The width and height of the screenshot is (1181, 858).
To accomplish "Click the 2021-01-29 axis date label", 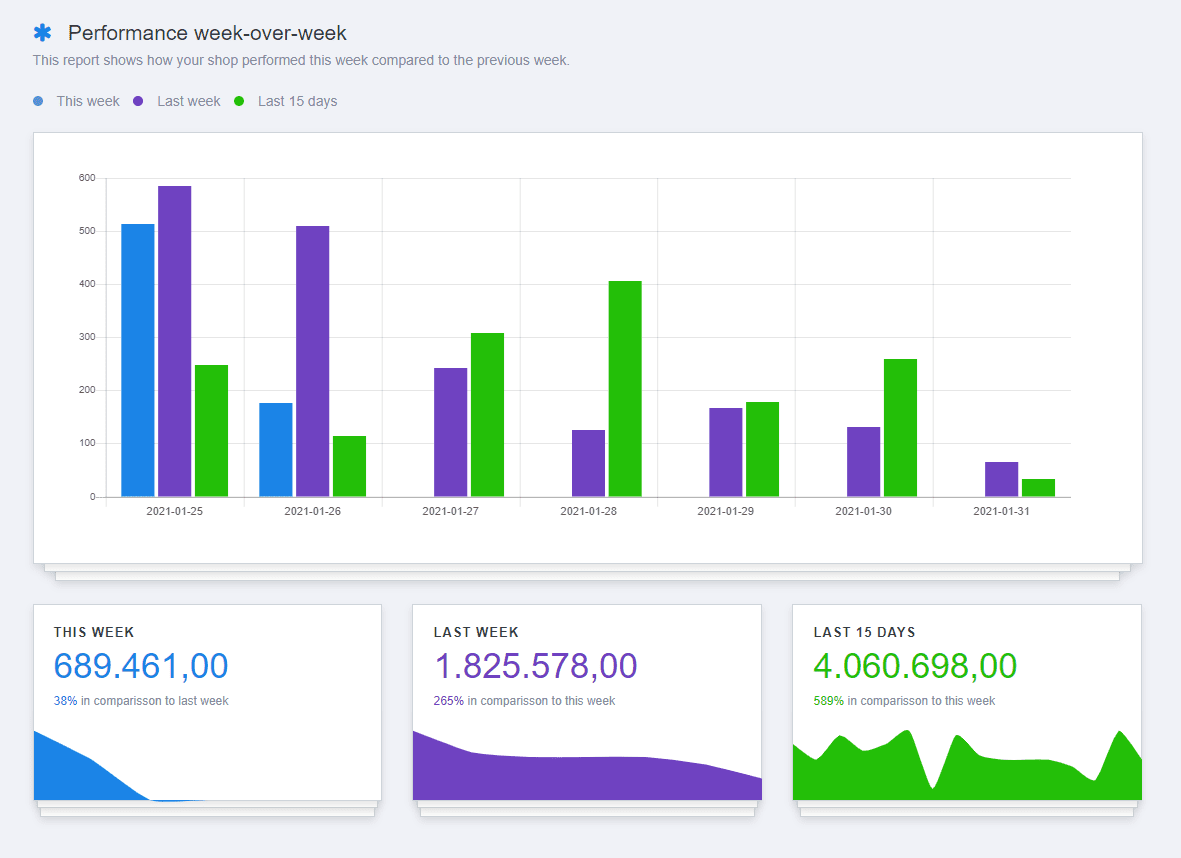I will pos(725,511).
